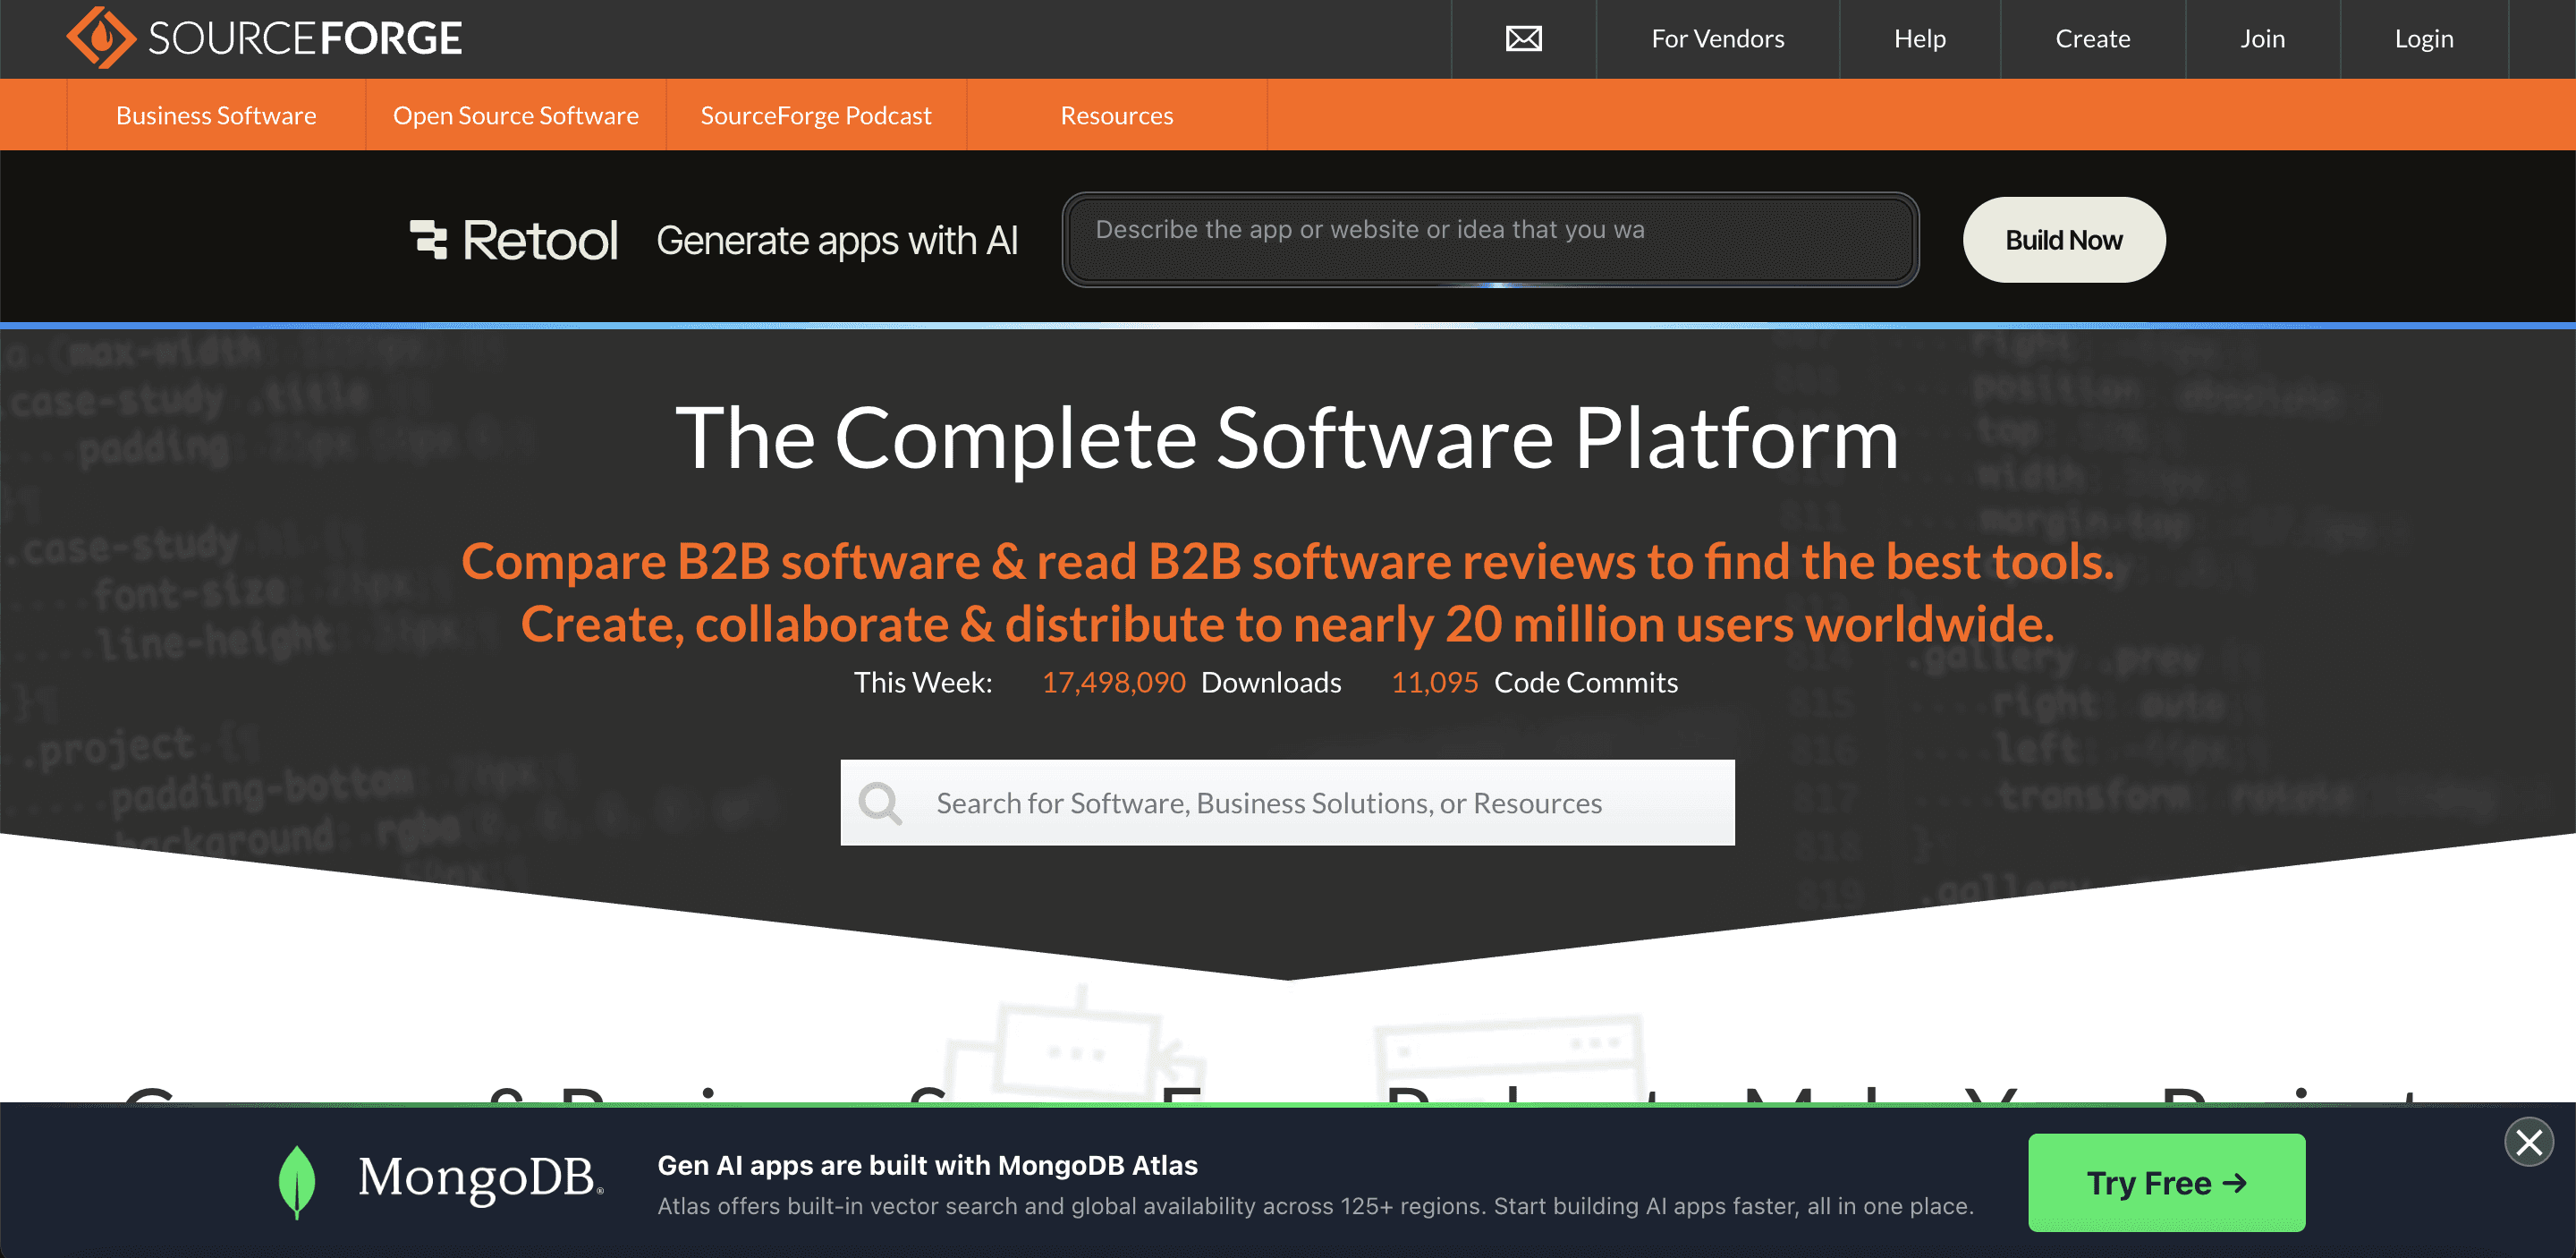Go to the Help page

[x=1919, y=39]
